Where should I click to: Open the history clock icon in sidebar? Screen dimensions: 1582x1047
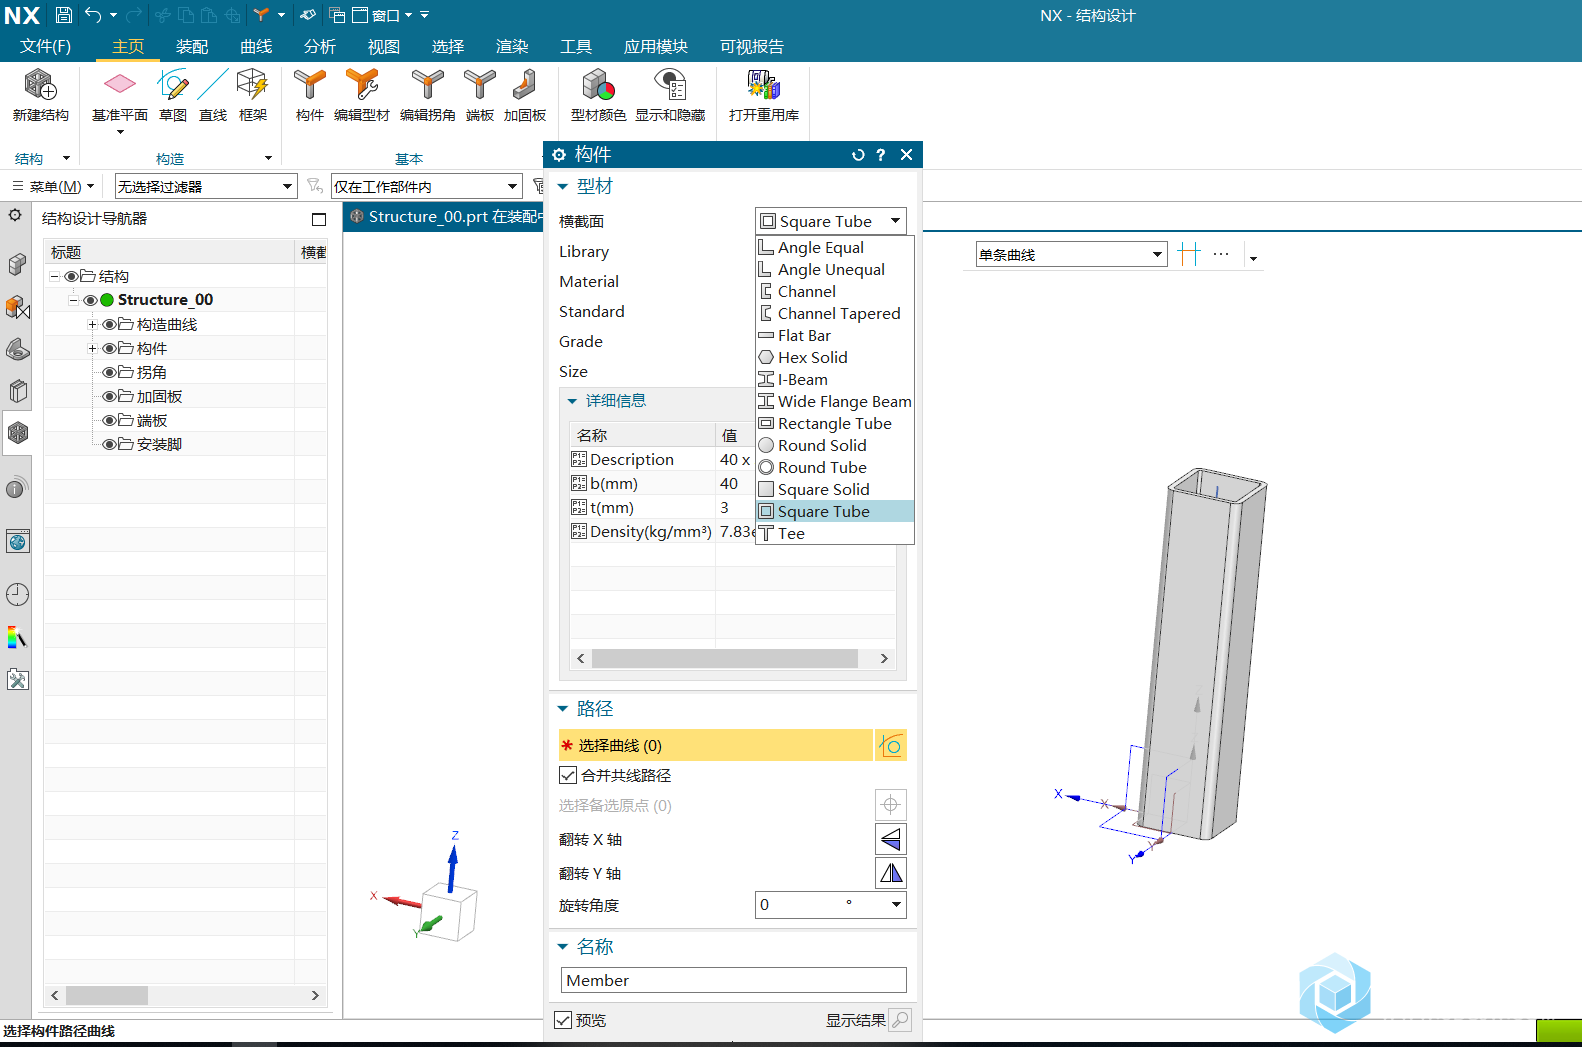pyautogui.click(x=17, y=594)
